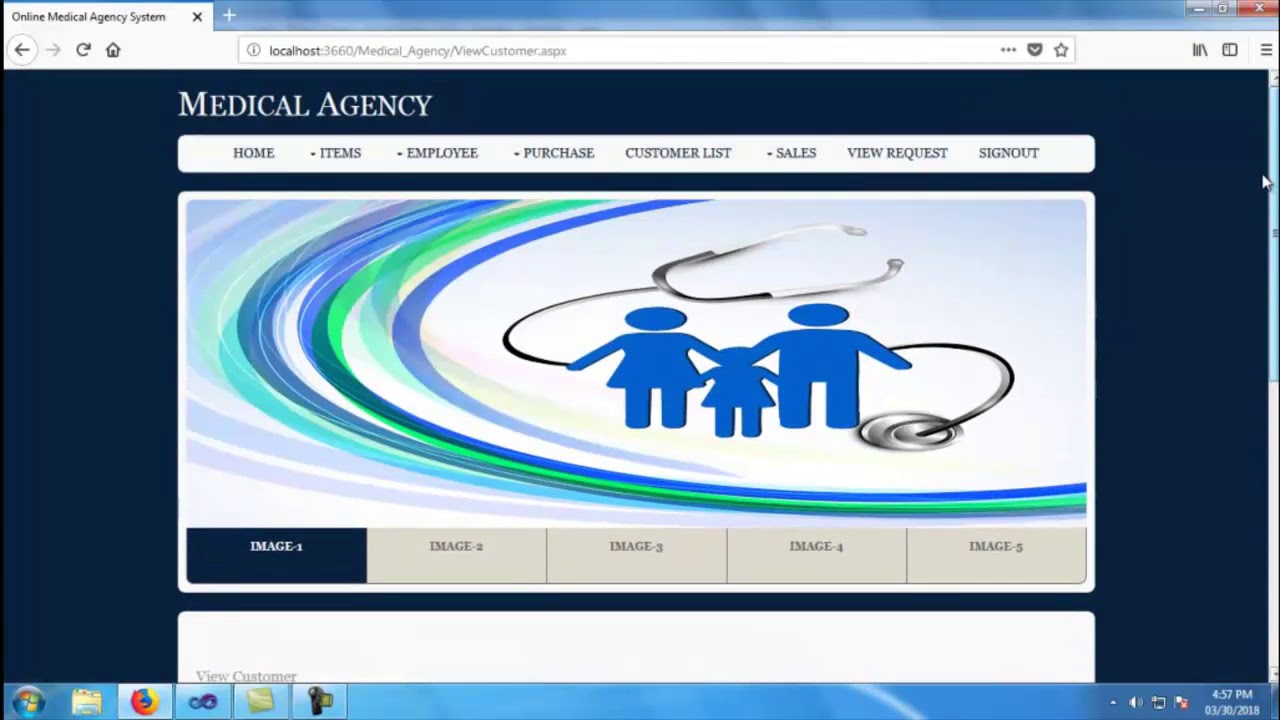Image resolution: width=1280 pixels, height=720 pixels.
Task: Open the Action Center flag icon
Action: [x=1181, y=703]
